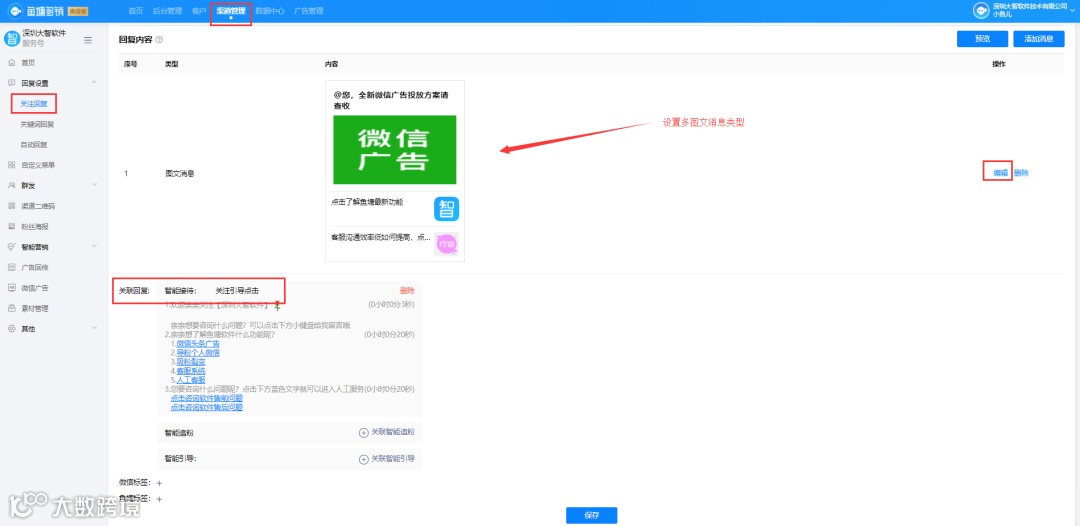Select the 渠道管理 top tab
The image size is (1080, 526).
231,11
